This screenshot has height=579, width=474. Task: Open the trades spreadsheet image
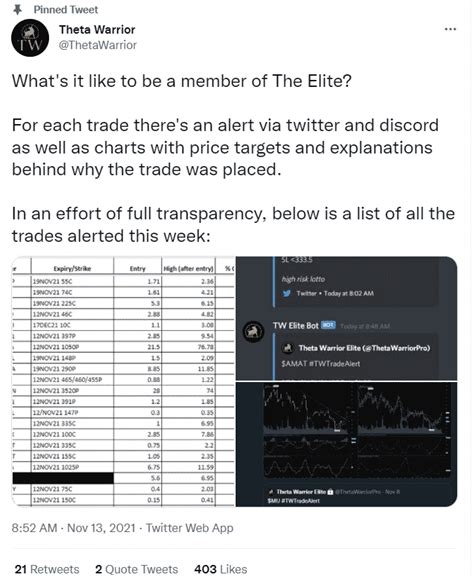124,381
